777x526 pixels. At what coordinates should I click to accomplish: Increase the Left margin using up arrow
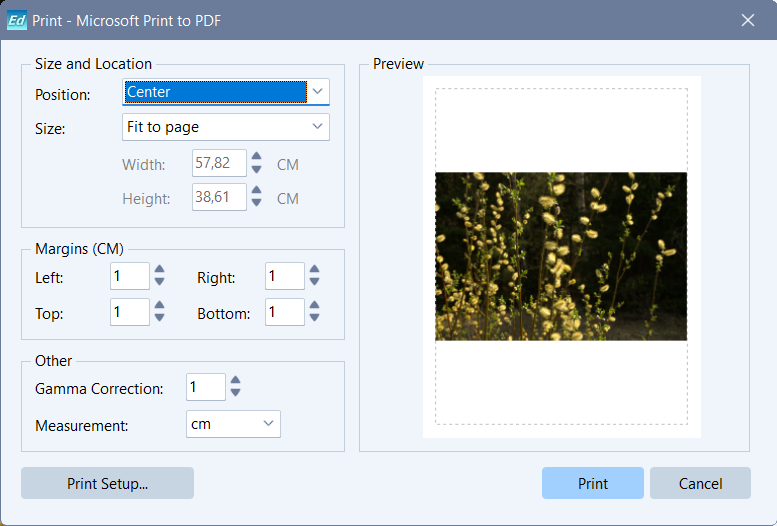tap(160, 270)
